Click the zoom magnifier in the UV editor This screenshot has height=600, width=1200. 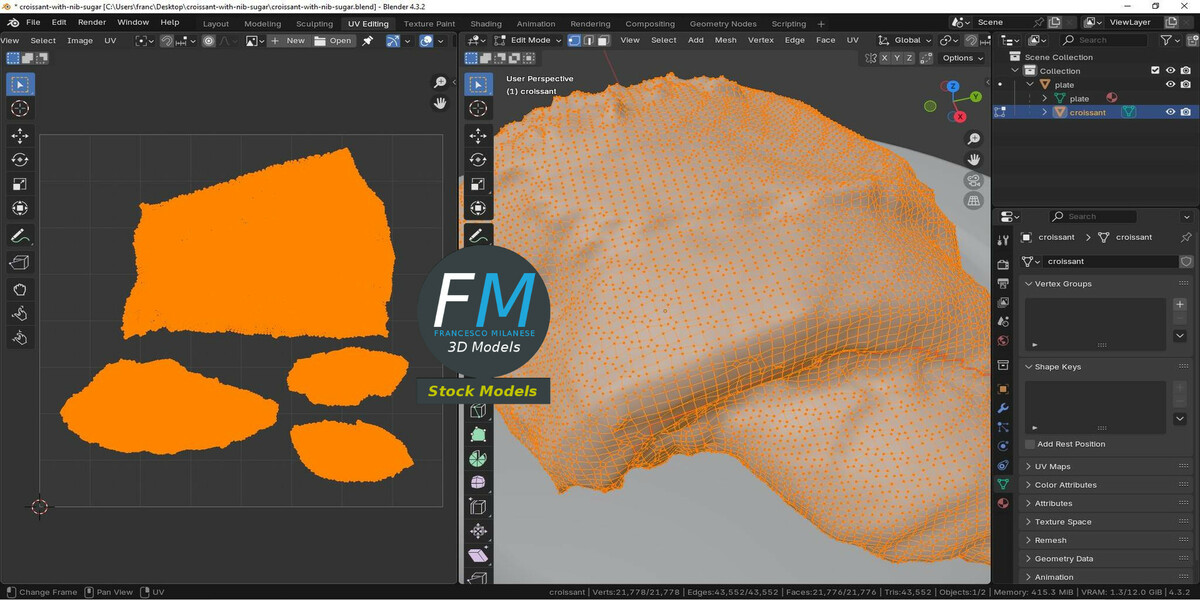point(440,82)
